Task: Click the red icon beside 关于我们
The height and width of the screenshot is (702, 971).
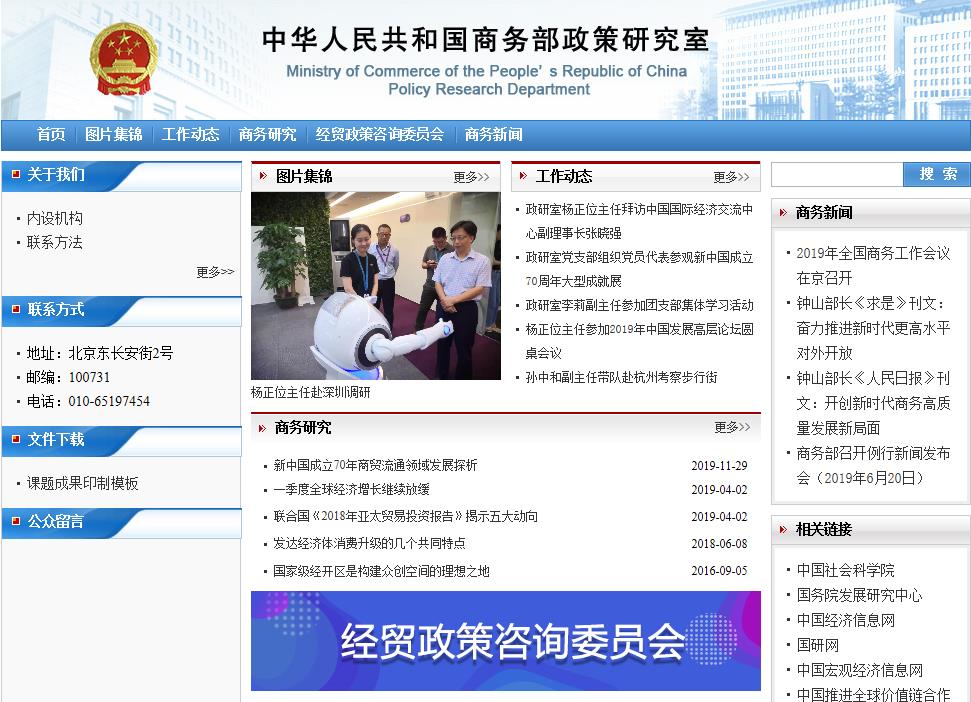Action: (16, 175)
